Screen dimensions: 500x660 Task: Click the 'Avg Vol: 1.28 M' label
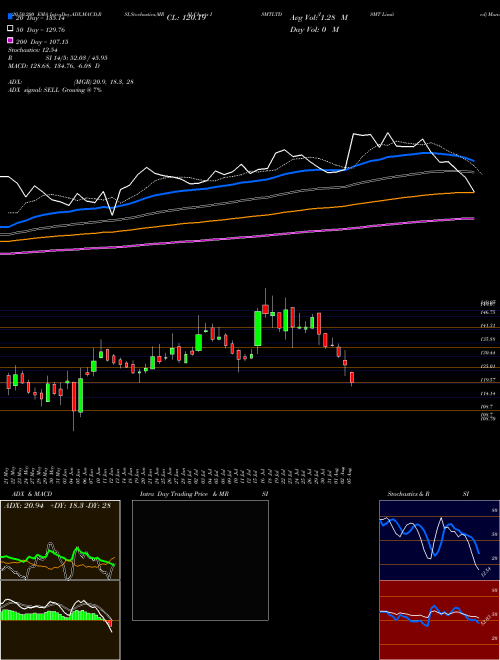point(319,17)
